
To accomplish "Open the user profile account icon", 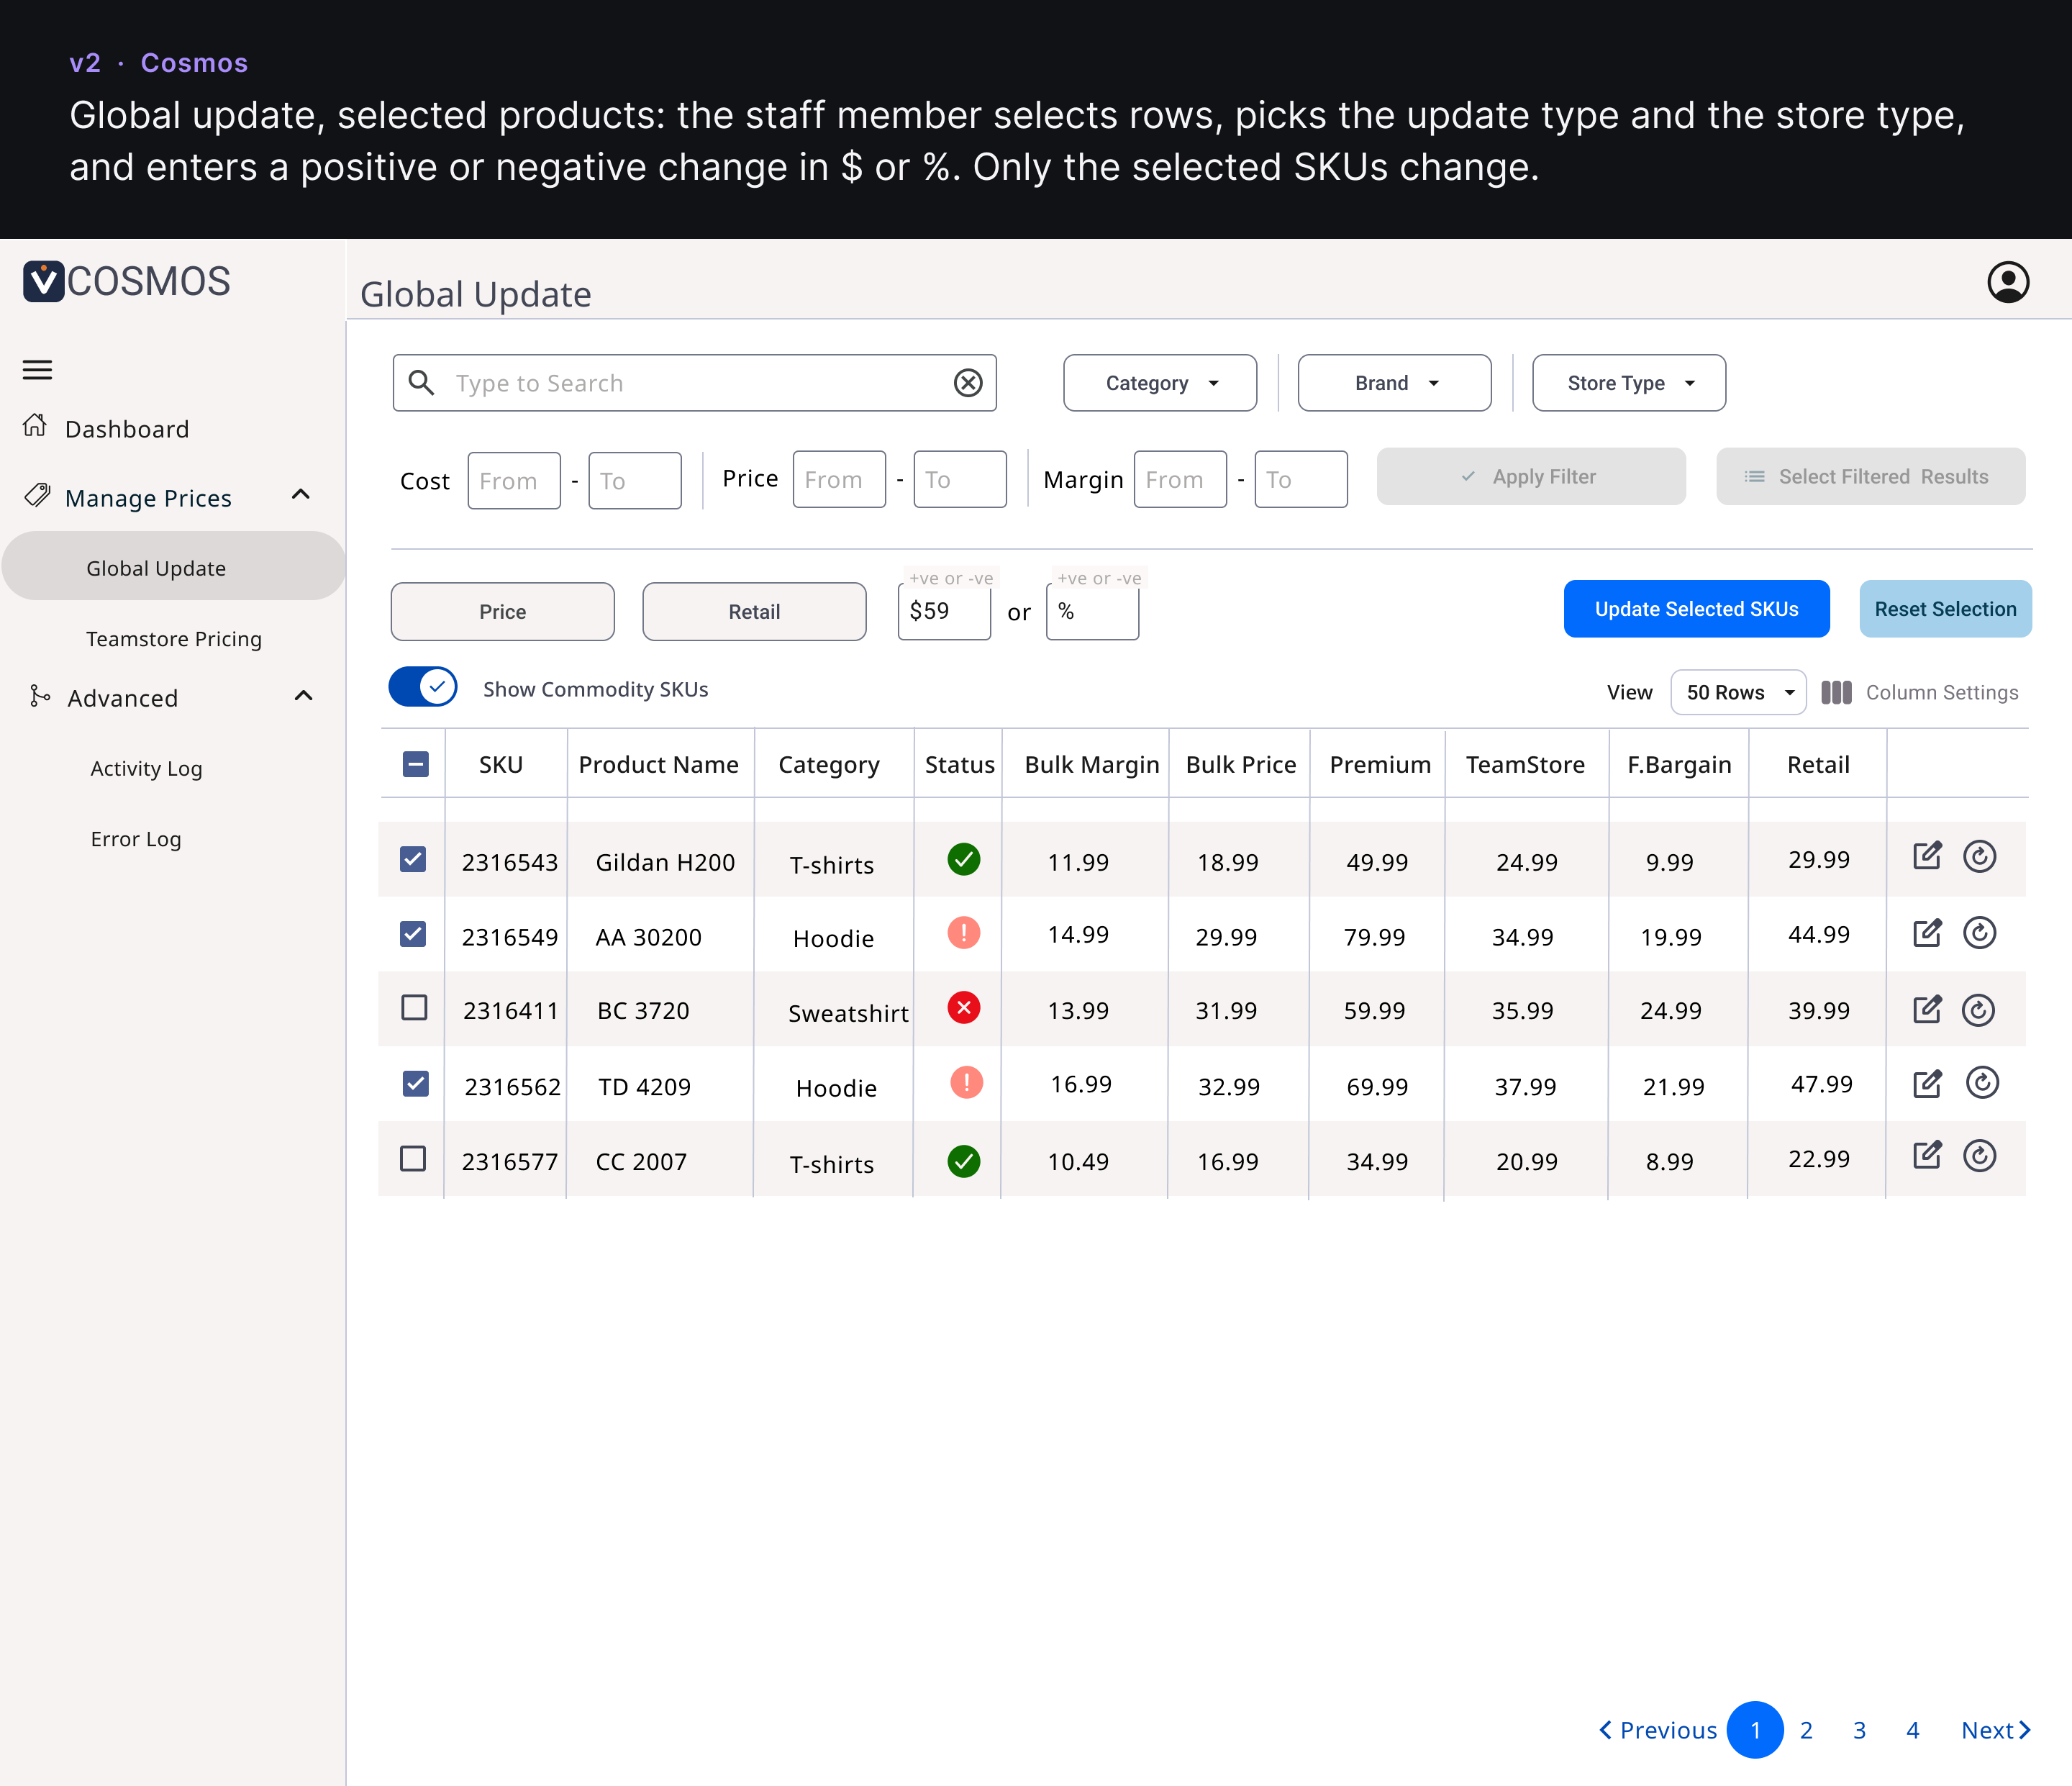I will 2007,282.
